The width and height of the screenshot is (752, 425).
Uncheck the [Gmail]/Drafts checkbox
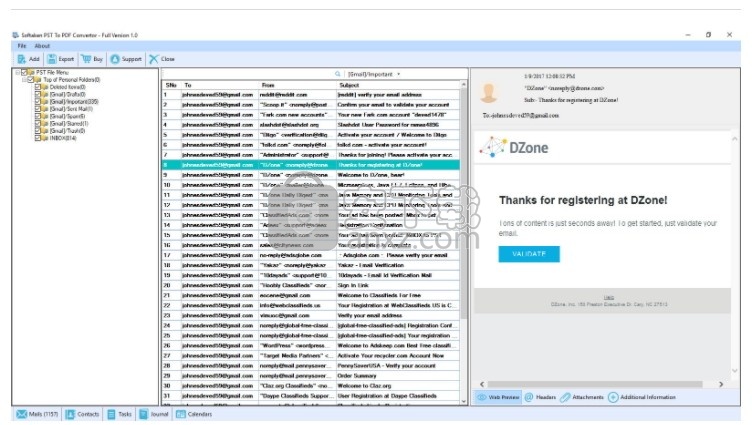(x=37, y=94)
